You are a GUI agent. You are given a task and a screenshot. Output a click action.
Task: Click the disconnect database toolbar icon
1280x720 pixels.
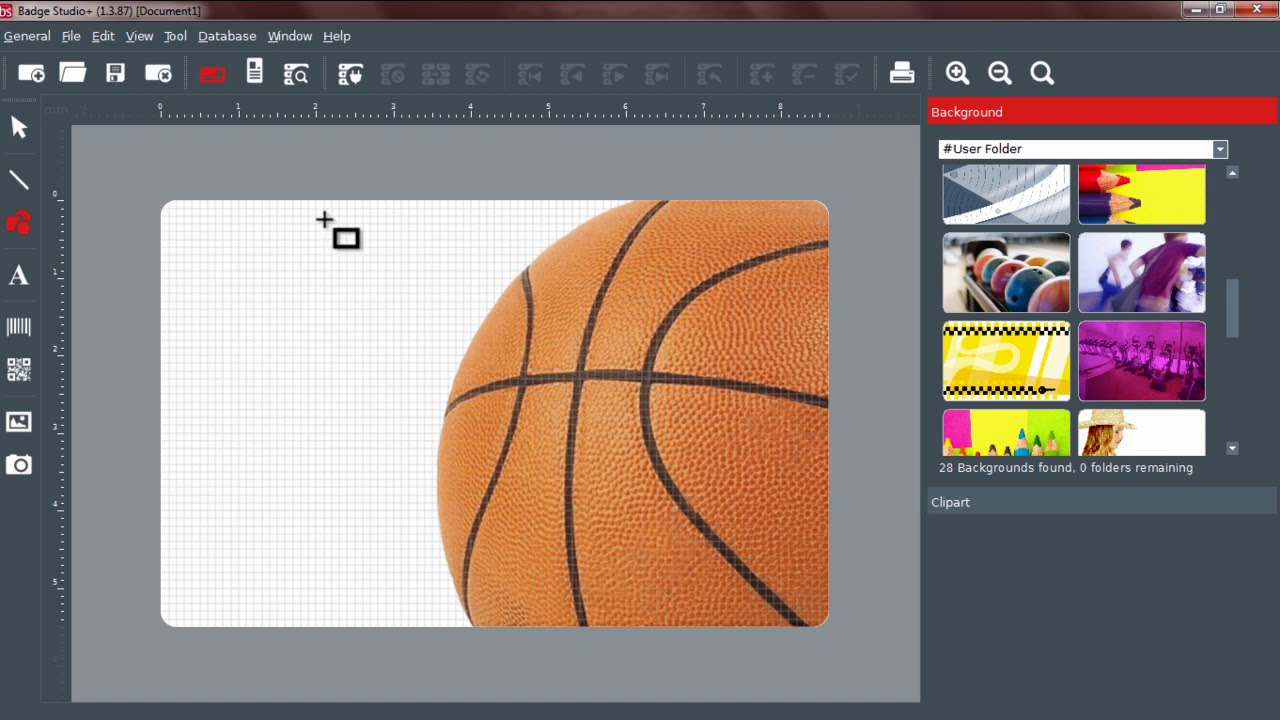tap(392, 73)
